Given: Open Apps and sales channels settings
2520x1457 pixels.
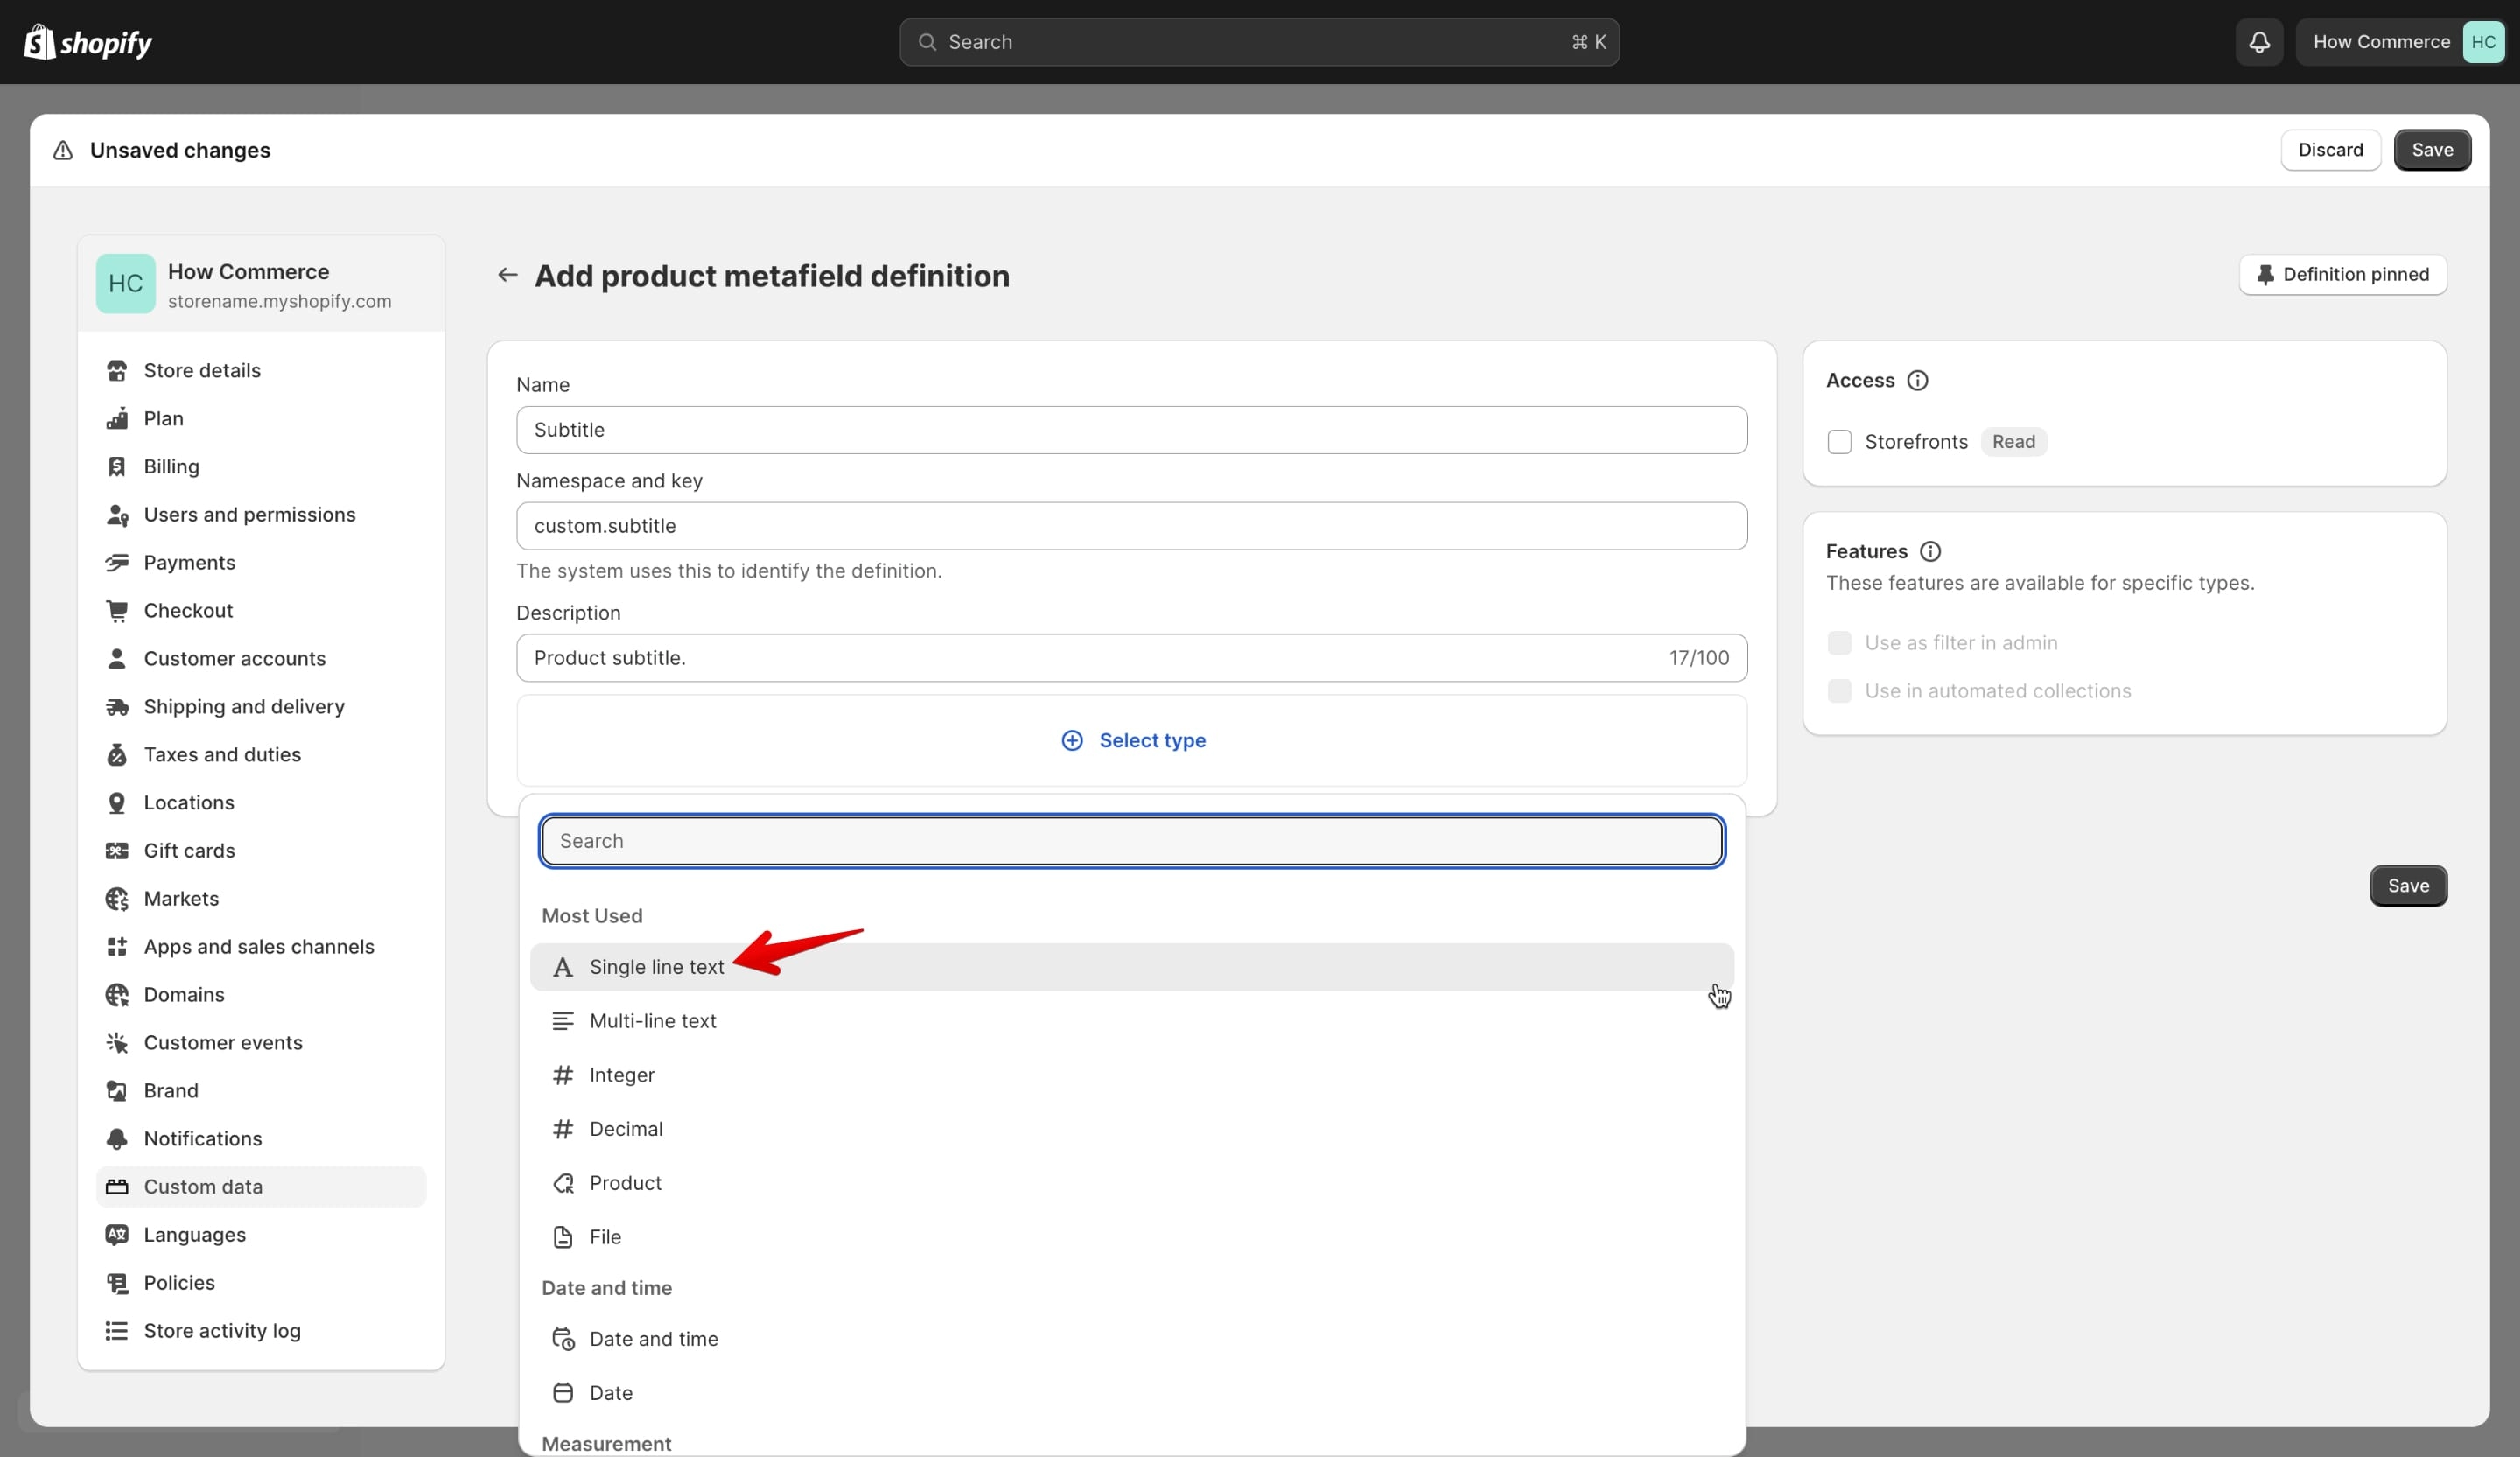Looking at the screenshot, I should tap(261, 946).
